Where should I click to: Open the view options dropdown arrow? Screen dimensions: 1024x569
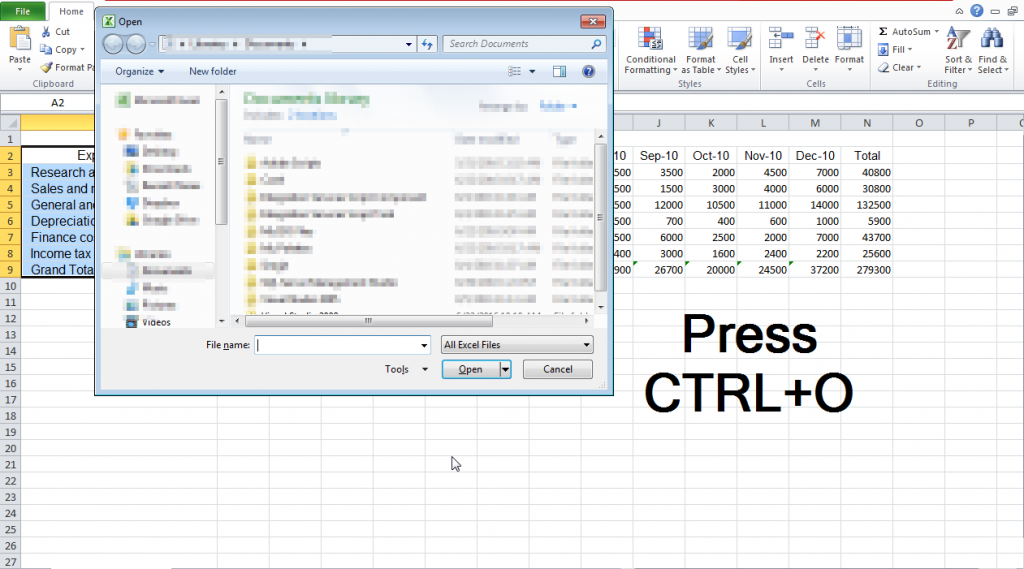(x=532, y=71)
